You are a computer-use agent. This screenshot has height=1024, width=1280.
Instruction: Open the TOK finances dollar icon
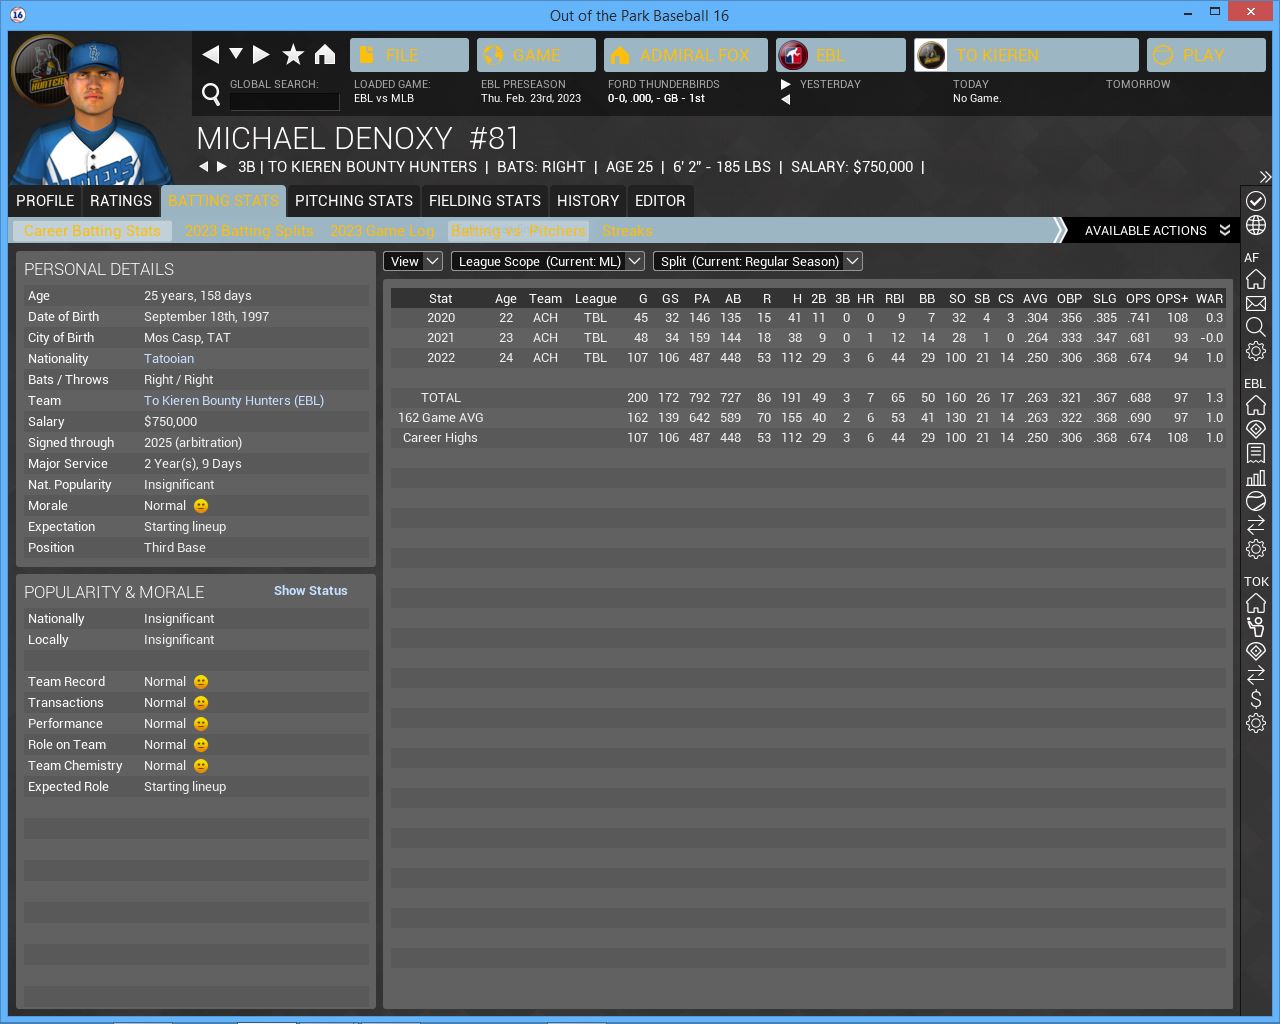(x=1256, y=699)
